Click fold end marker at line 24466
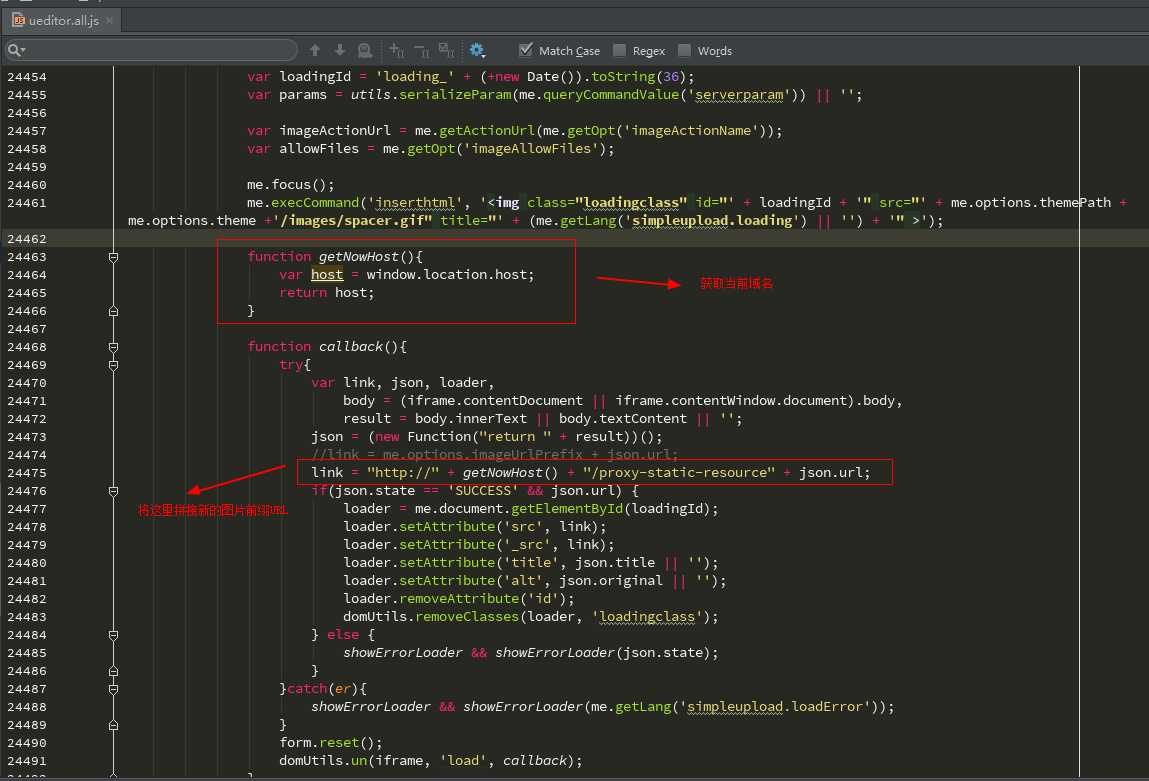This screenshot has width=1149, height=781. [114, 311]
